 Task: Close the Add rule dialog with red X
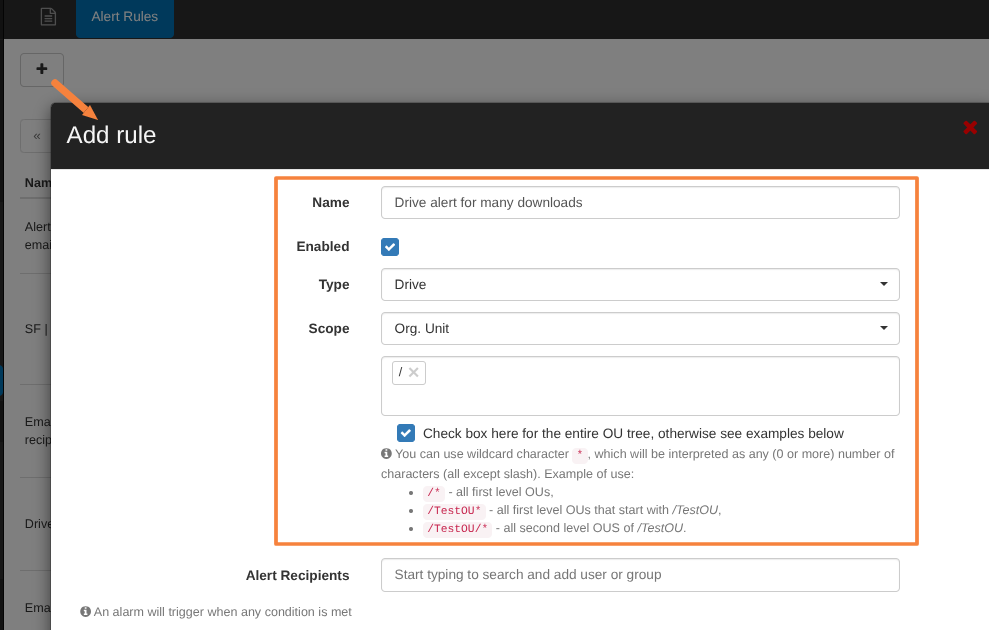[x=969, y=128]
